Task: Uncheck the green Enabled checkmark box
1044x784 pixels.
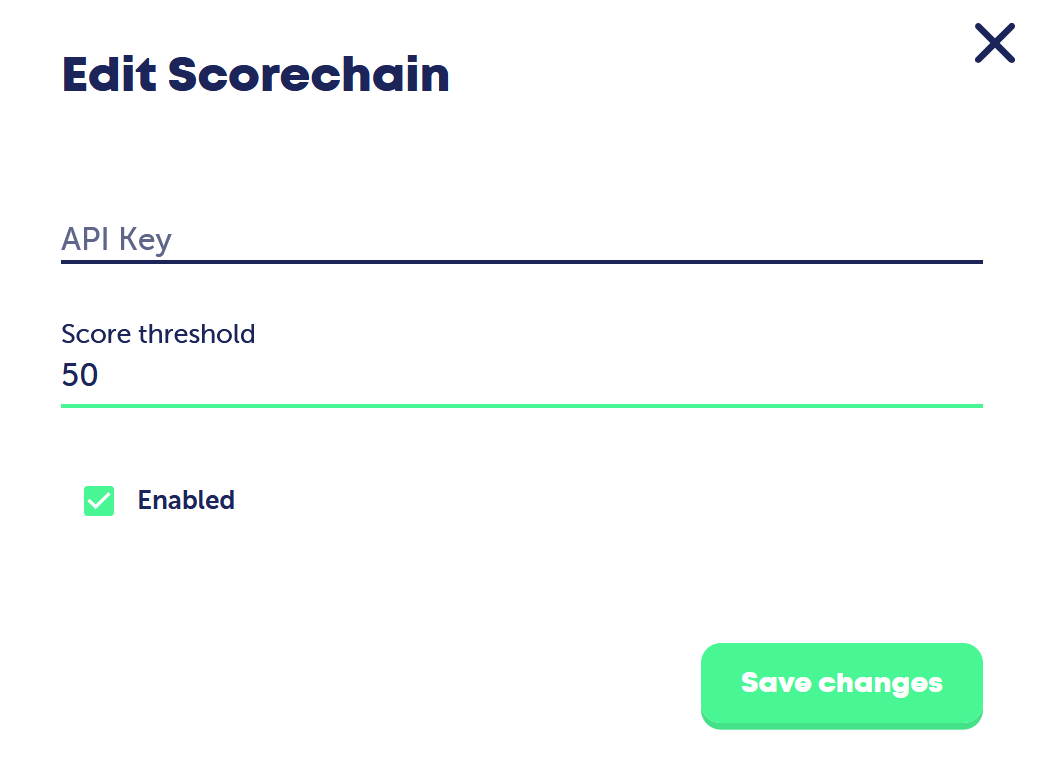Action: (x=99, y=500)
